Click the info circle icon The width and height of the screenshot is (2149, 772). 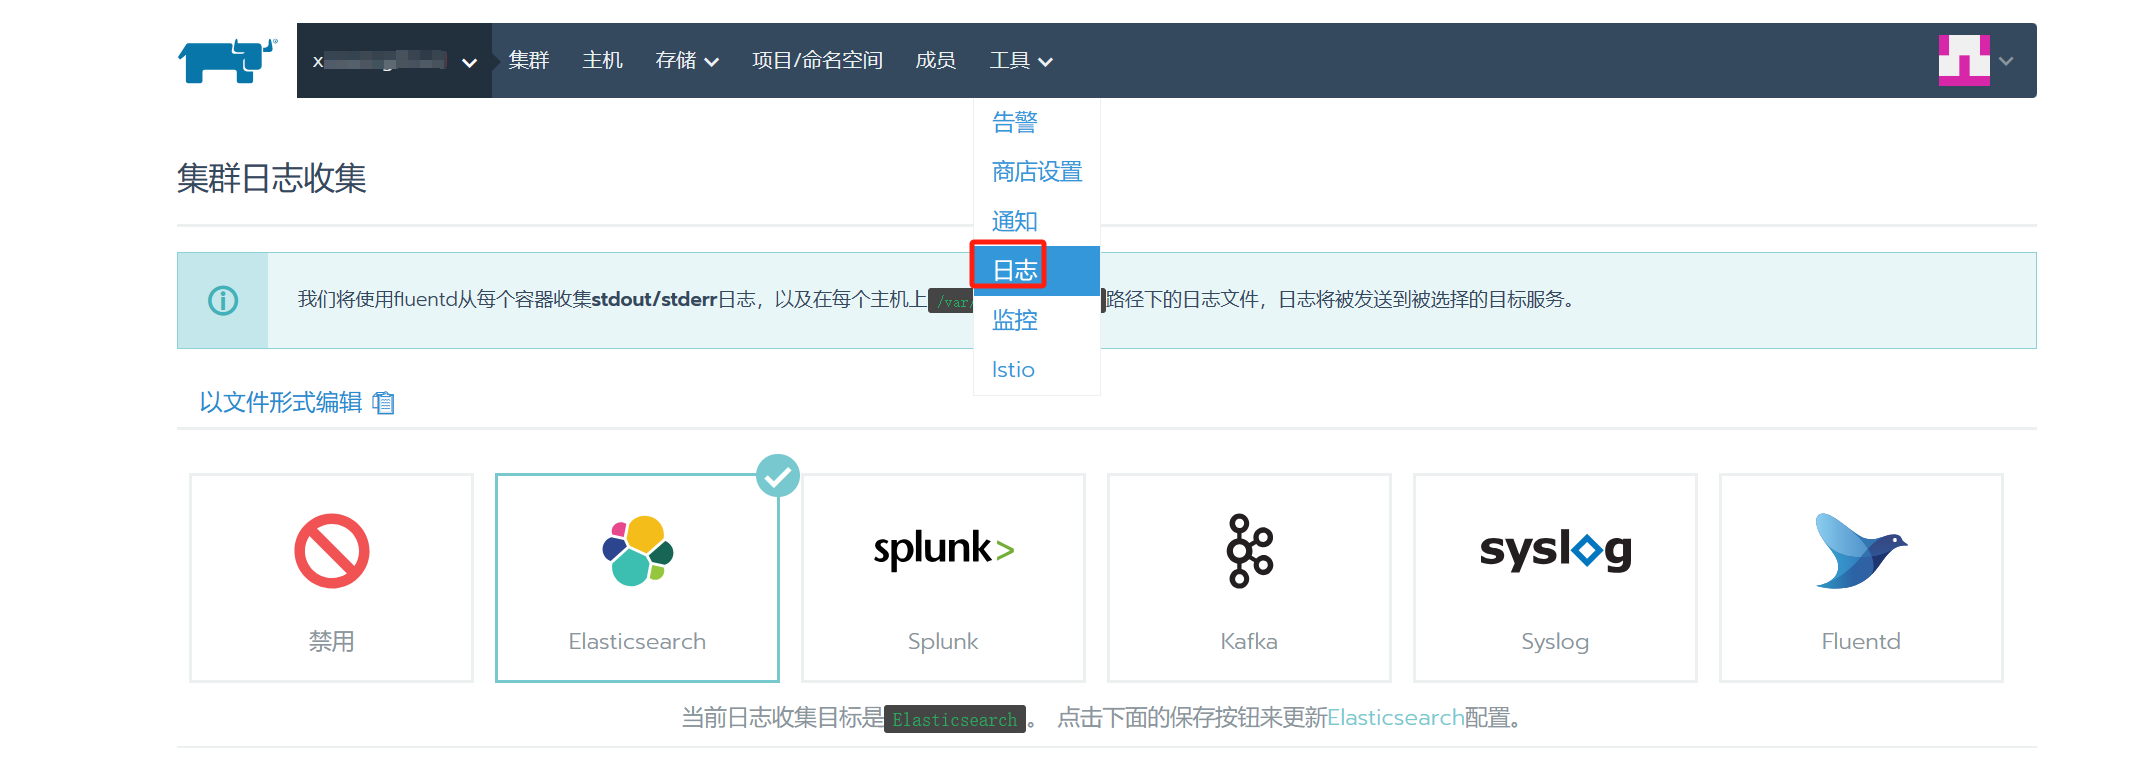(x=223, y=300)
